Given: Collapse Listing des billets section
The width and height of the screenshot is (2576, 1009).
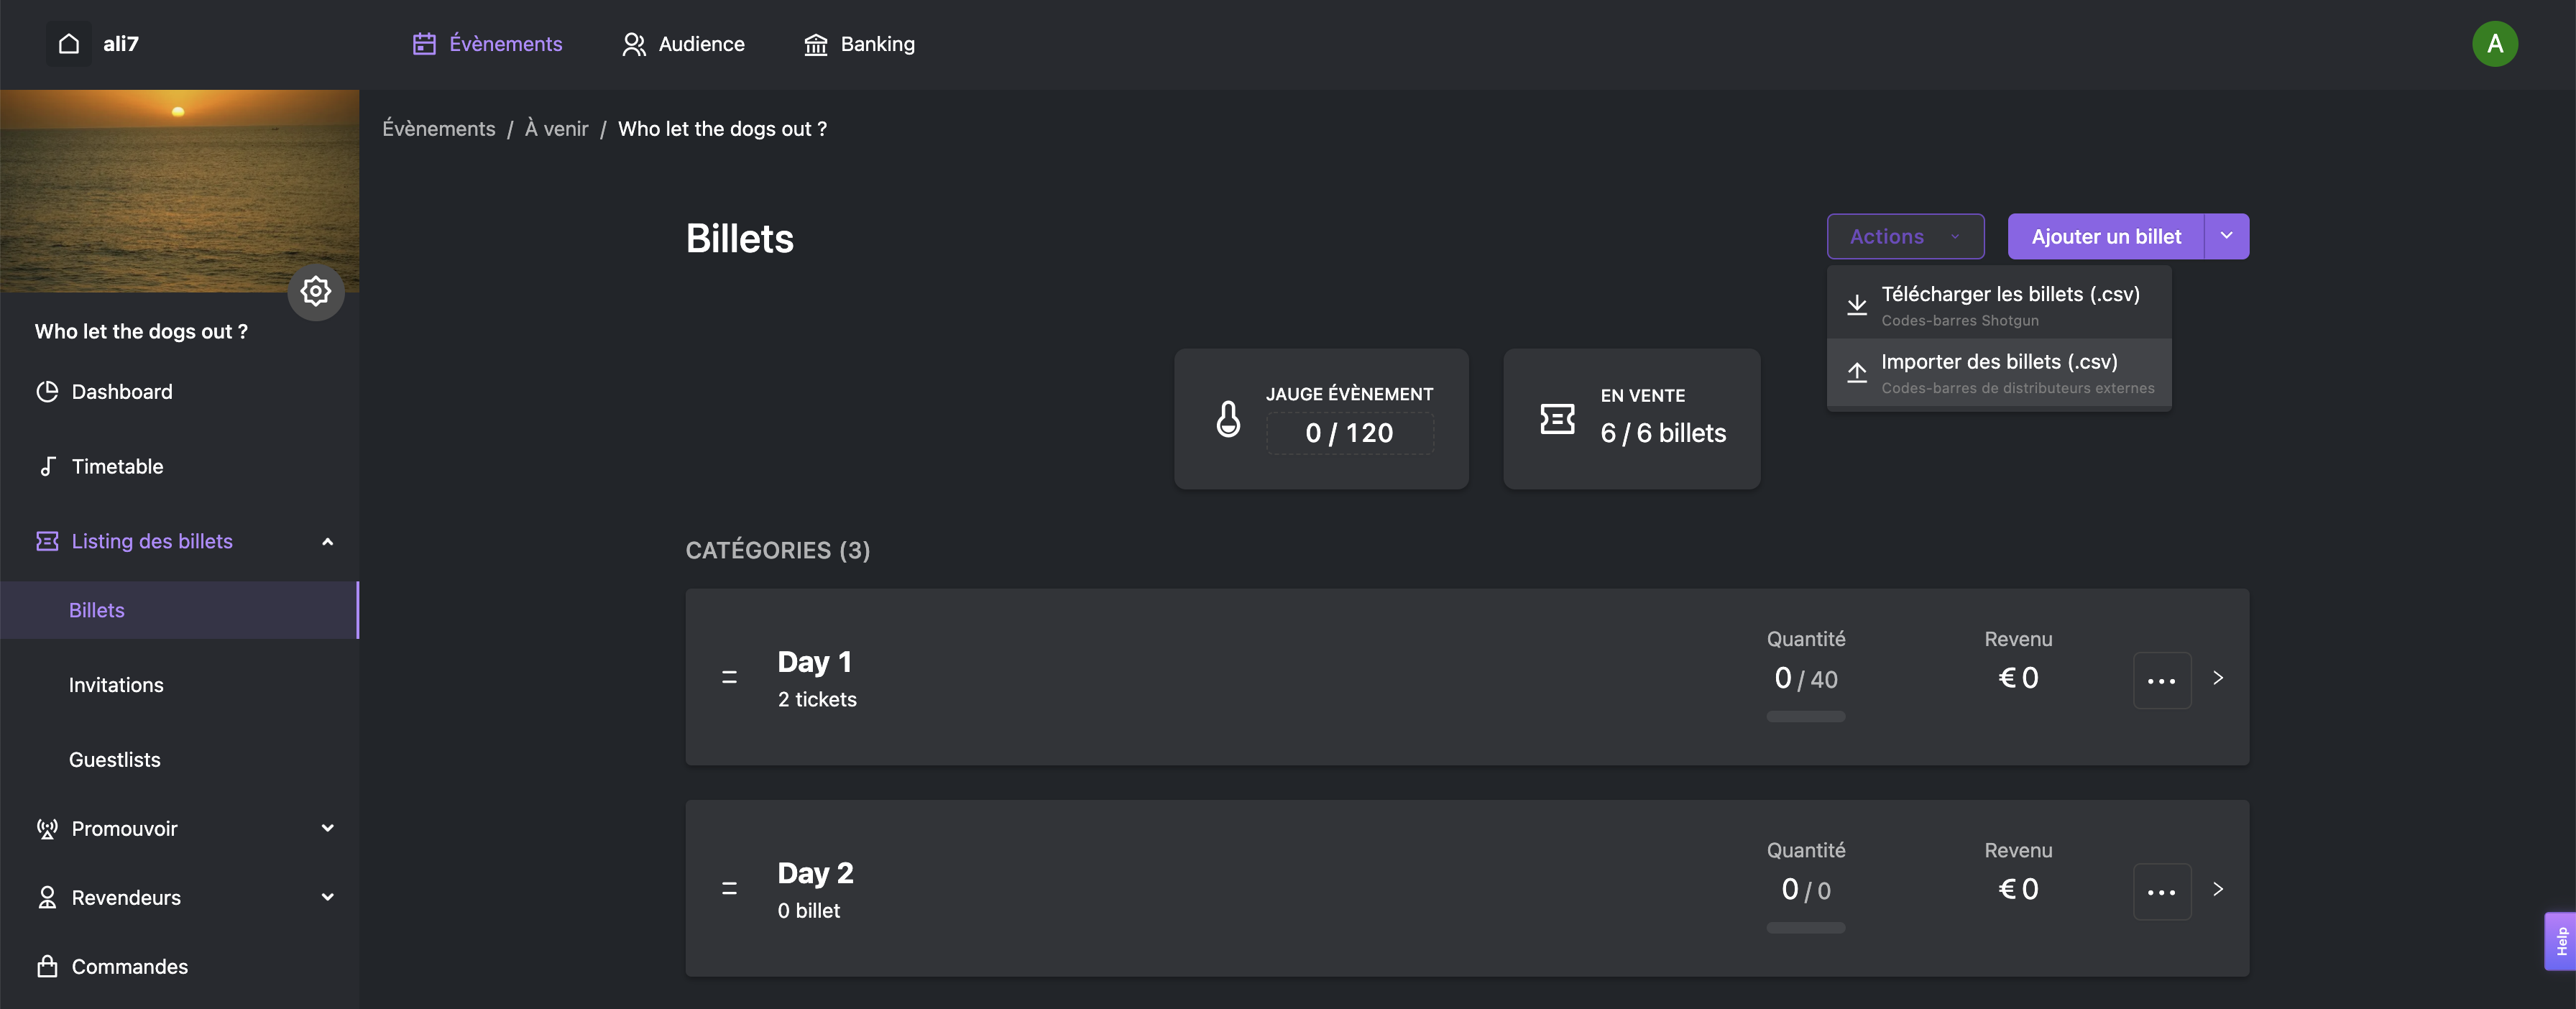Looking at the screenshot, I should pos(327,542).
